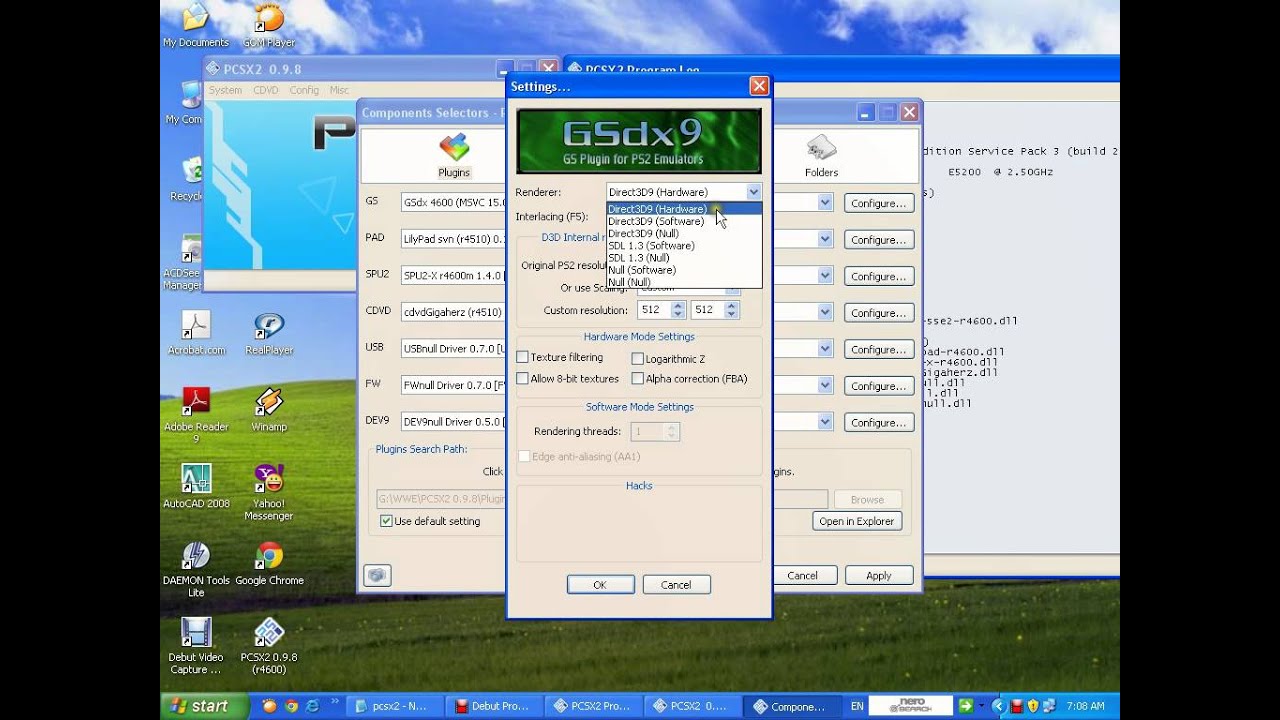
Task: Toggle Logarithmic Z checkbox
Action: point(637,358)
